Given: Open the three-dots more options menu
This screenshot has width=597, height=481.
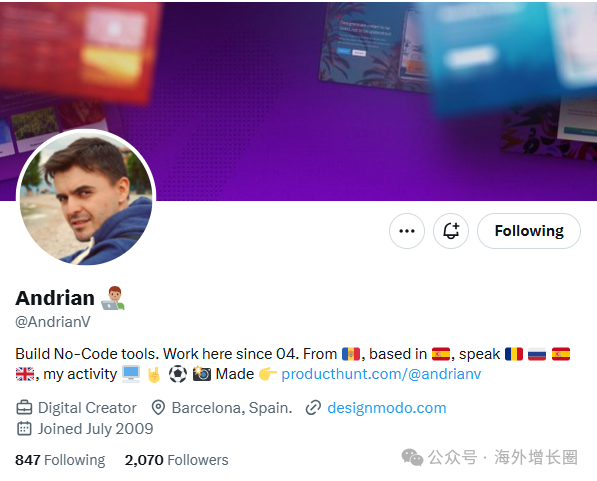Looking at the screenshot, I should coord(407,231).
